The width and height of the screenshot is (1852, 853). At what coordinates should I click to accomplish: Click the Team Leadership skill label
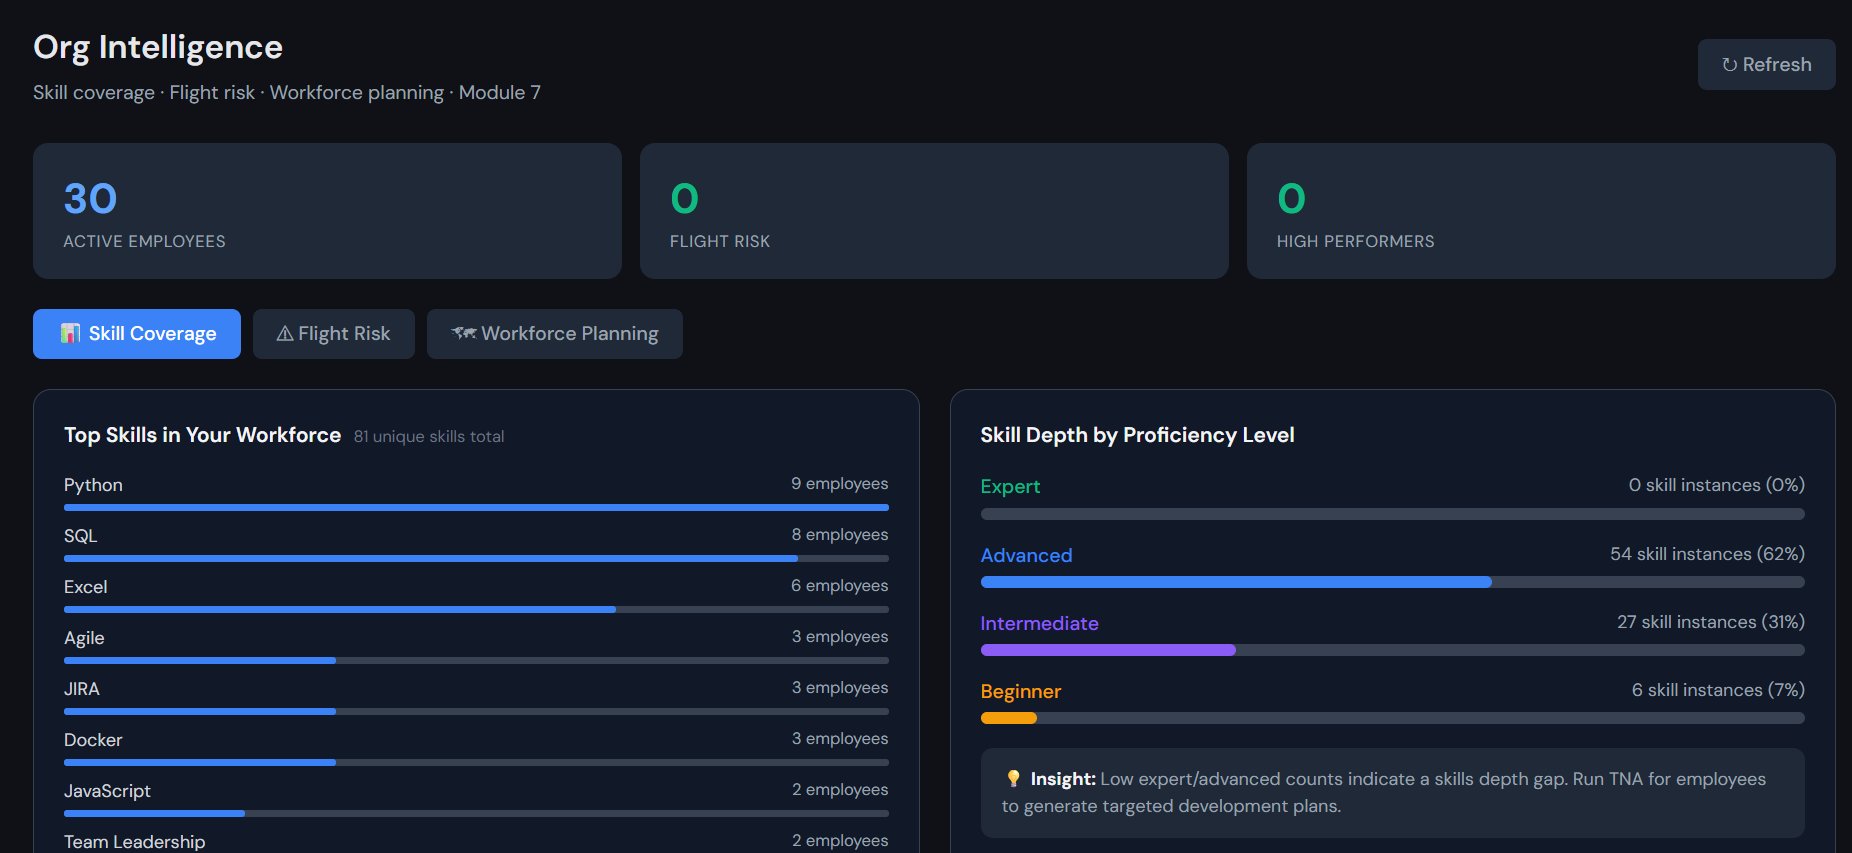pyautogui.click(x=135, y=842)
